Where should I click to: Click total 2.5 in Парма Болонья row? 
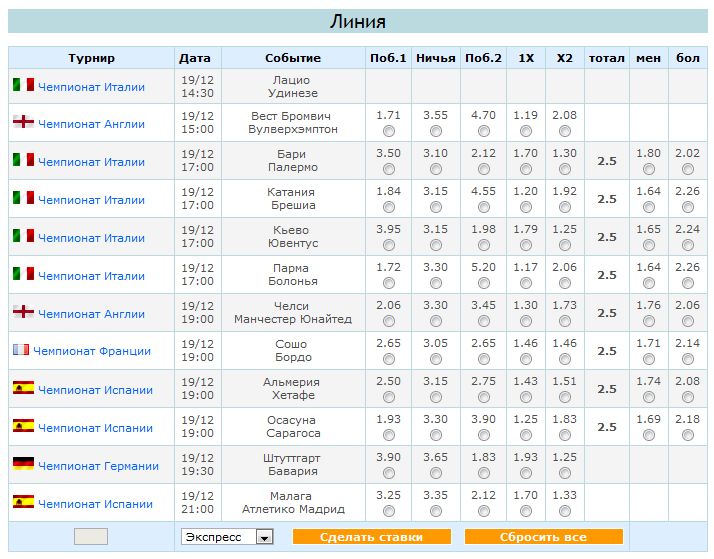click(x=607, y=275)
